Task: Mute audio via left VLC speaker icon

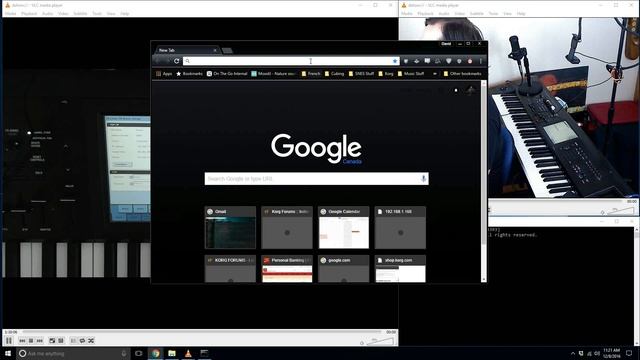Action: [x=362, y=343]
